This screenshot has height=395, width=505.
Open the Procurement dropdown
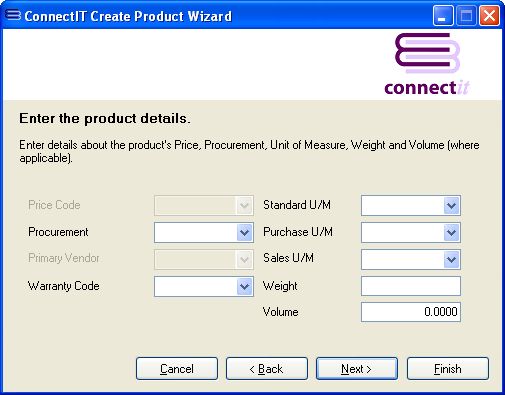coord(244,232)
